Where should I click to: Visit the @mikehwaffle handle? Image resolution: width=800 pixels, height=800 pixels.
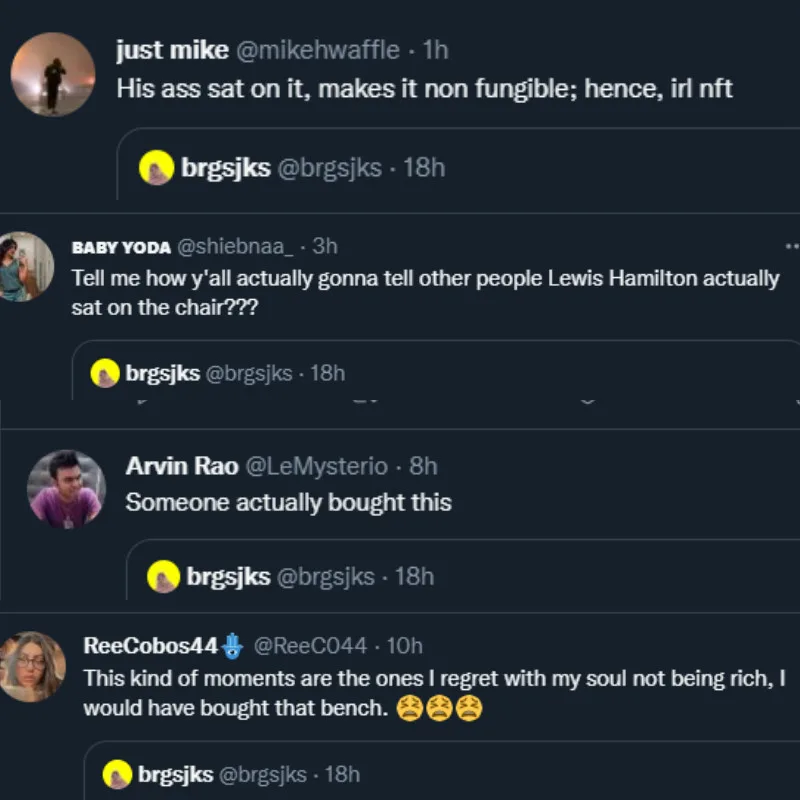322,50
